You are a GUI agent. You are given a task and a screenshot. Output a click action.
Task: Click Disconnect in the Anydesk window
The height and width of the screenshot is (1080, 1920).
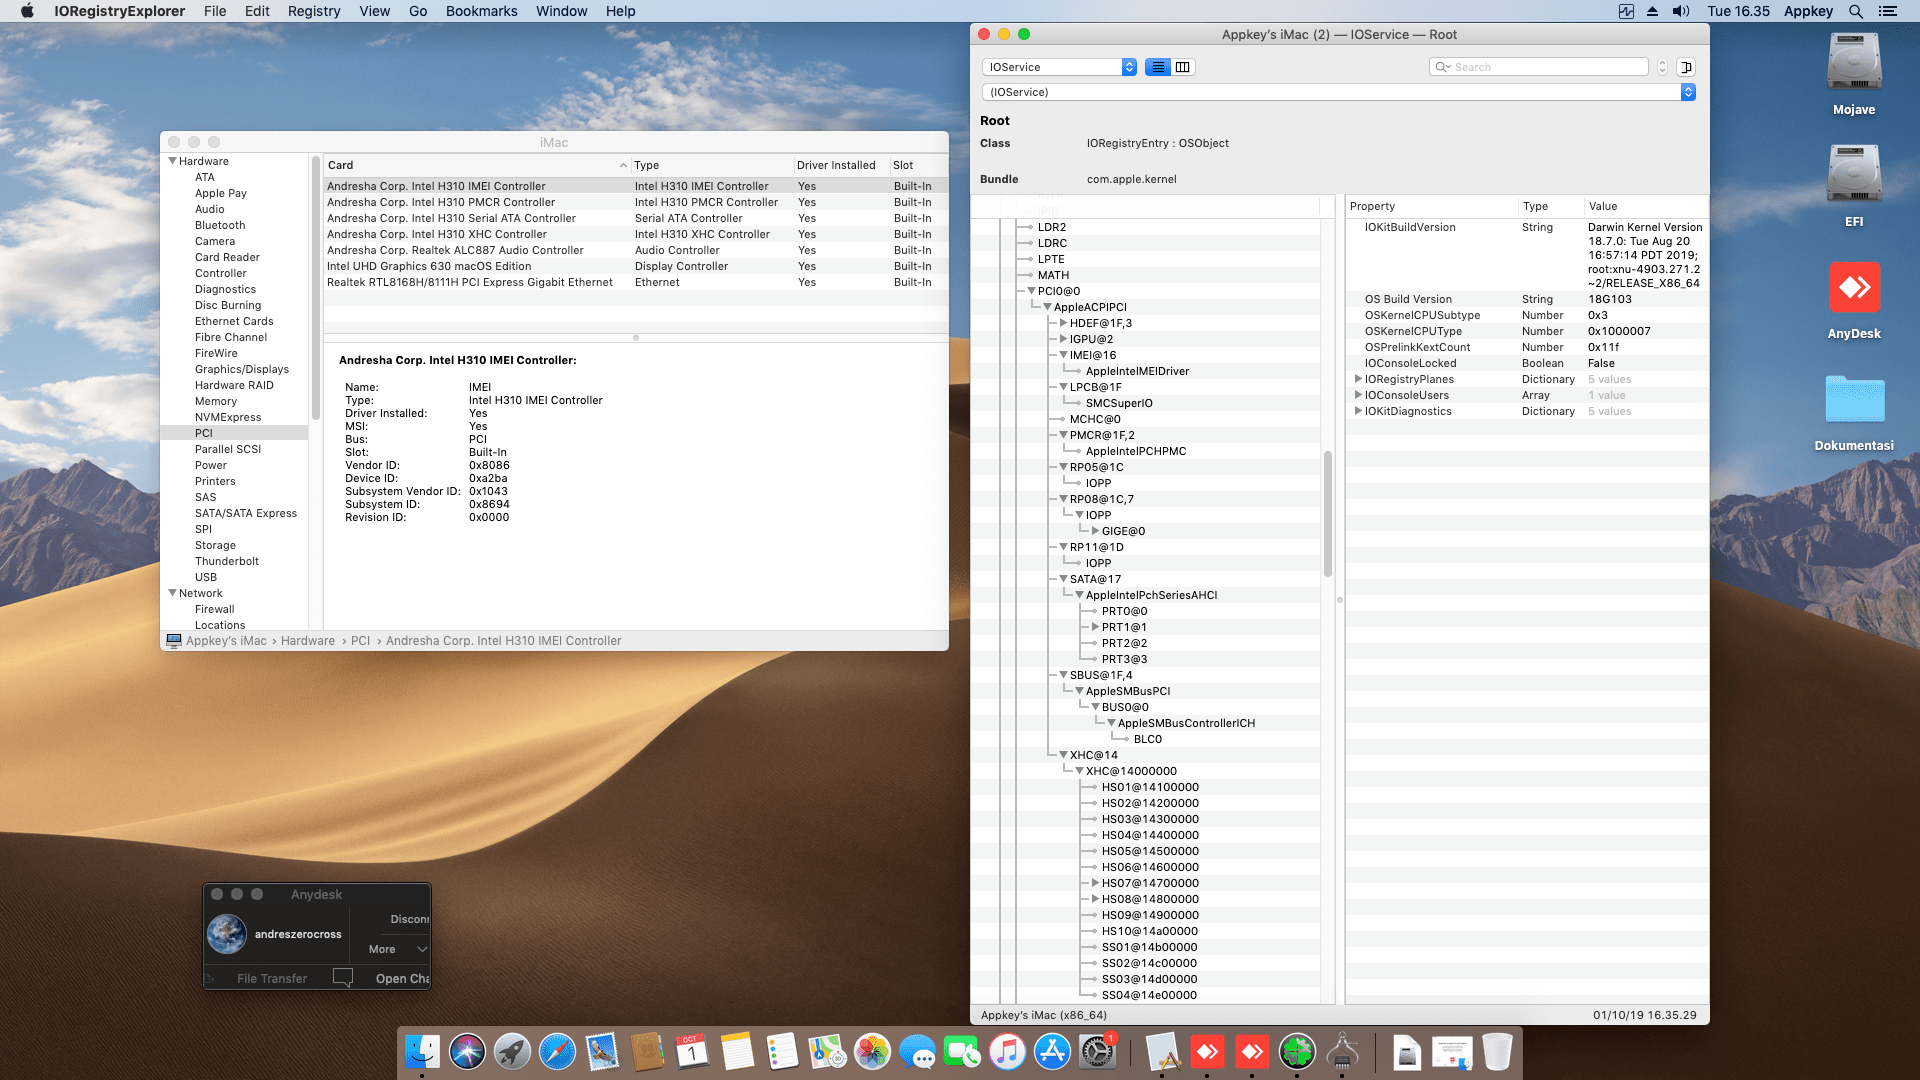pos(409,919)
